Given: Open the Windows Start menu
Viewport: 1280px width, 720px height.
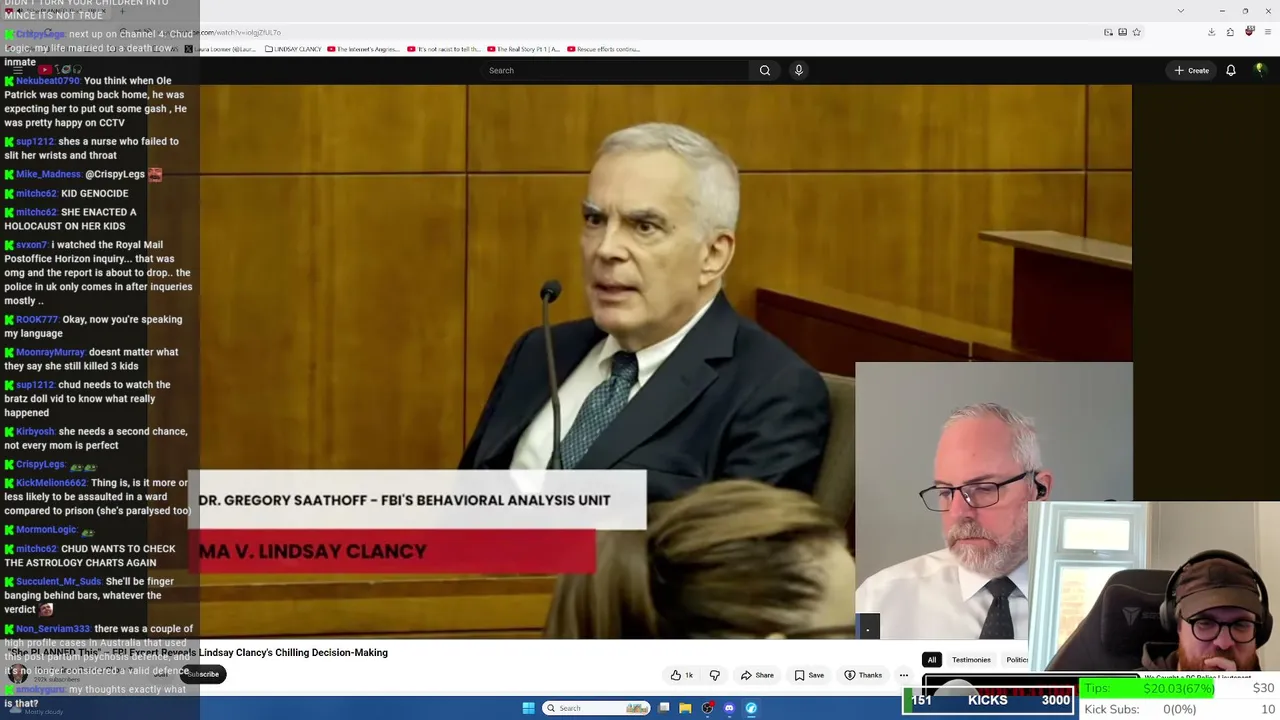Looking at the screenshot, I should click(529, 708).
